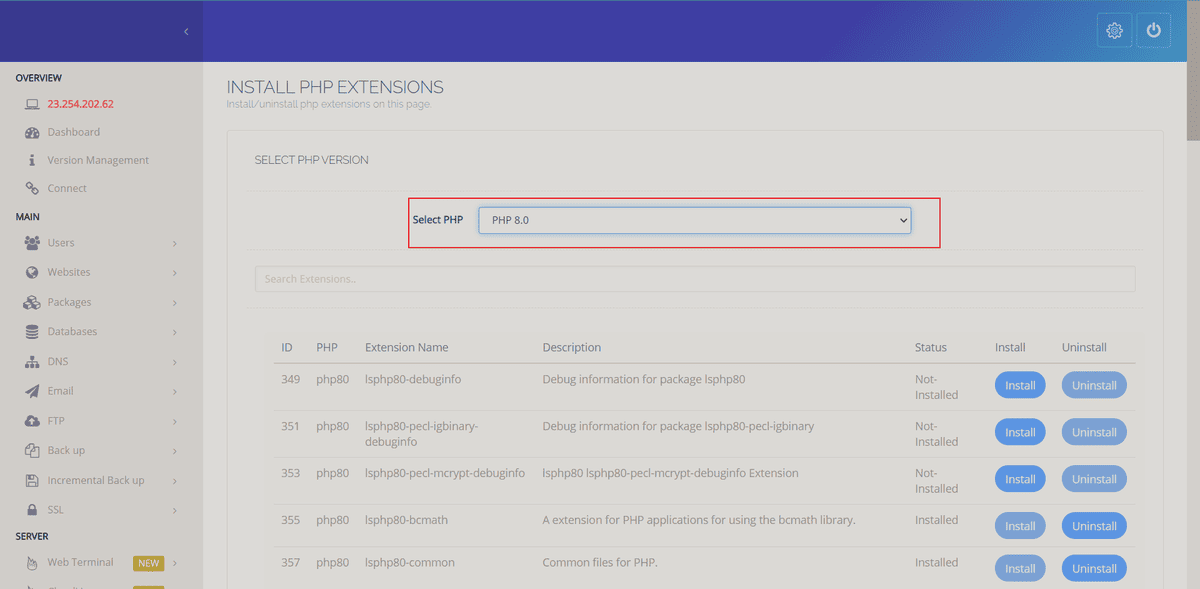
Task: Install the lsphp80-debuginfo extension
Action: pyautogui.click(x=1020, y=385)
